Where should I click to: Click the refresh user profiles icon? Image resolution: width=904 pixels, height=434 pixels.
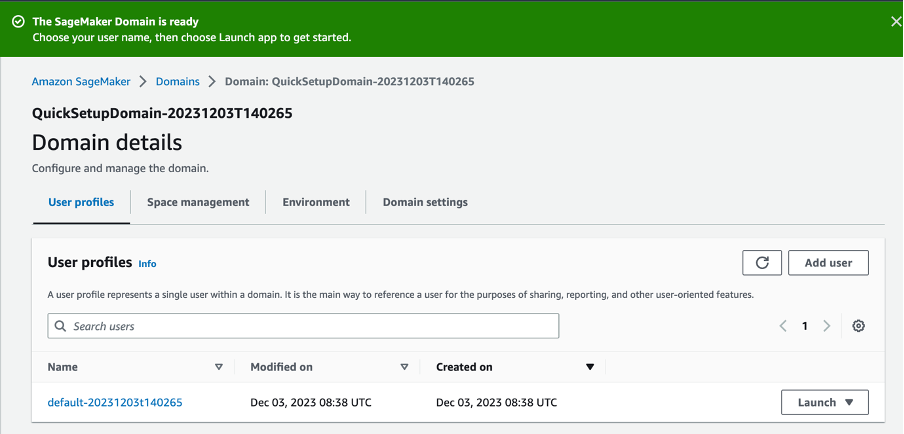pos(762,263)
